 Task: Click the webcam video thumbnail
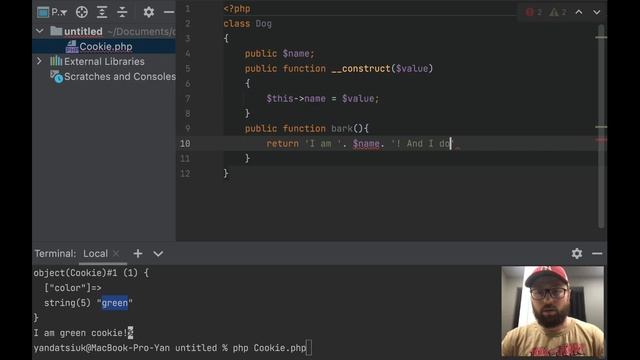[x=552, y=311]
